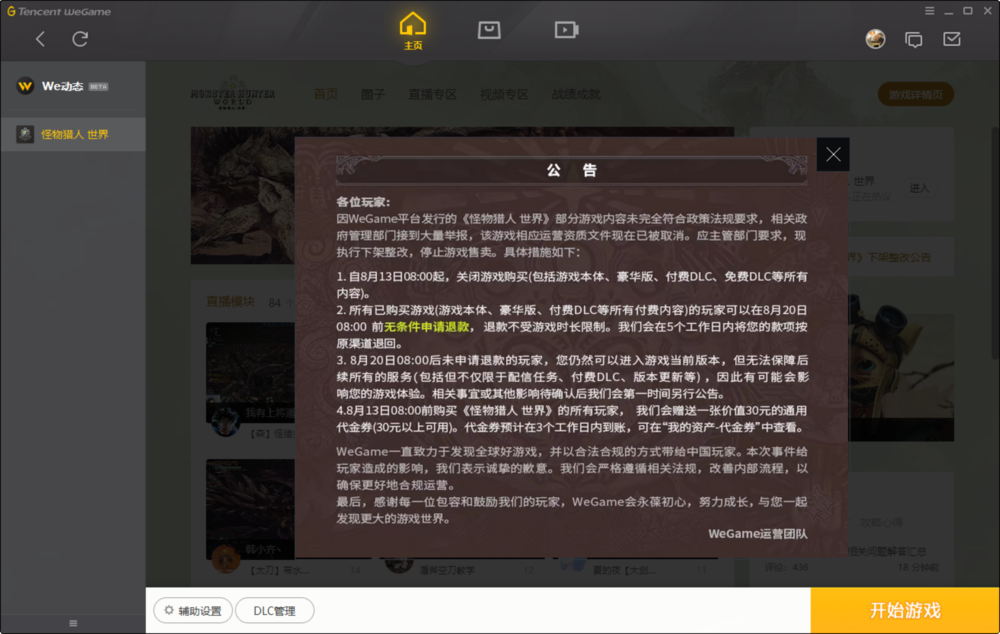
Task: Click the back arrow navigation icon
Action: (40, 38)
